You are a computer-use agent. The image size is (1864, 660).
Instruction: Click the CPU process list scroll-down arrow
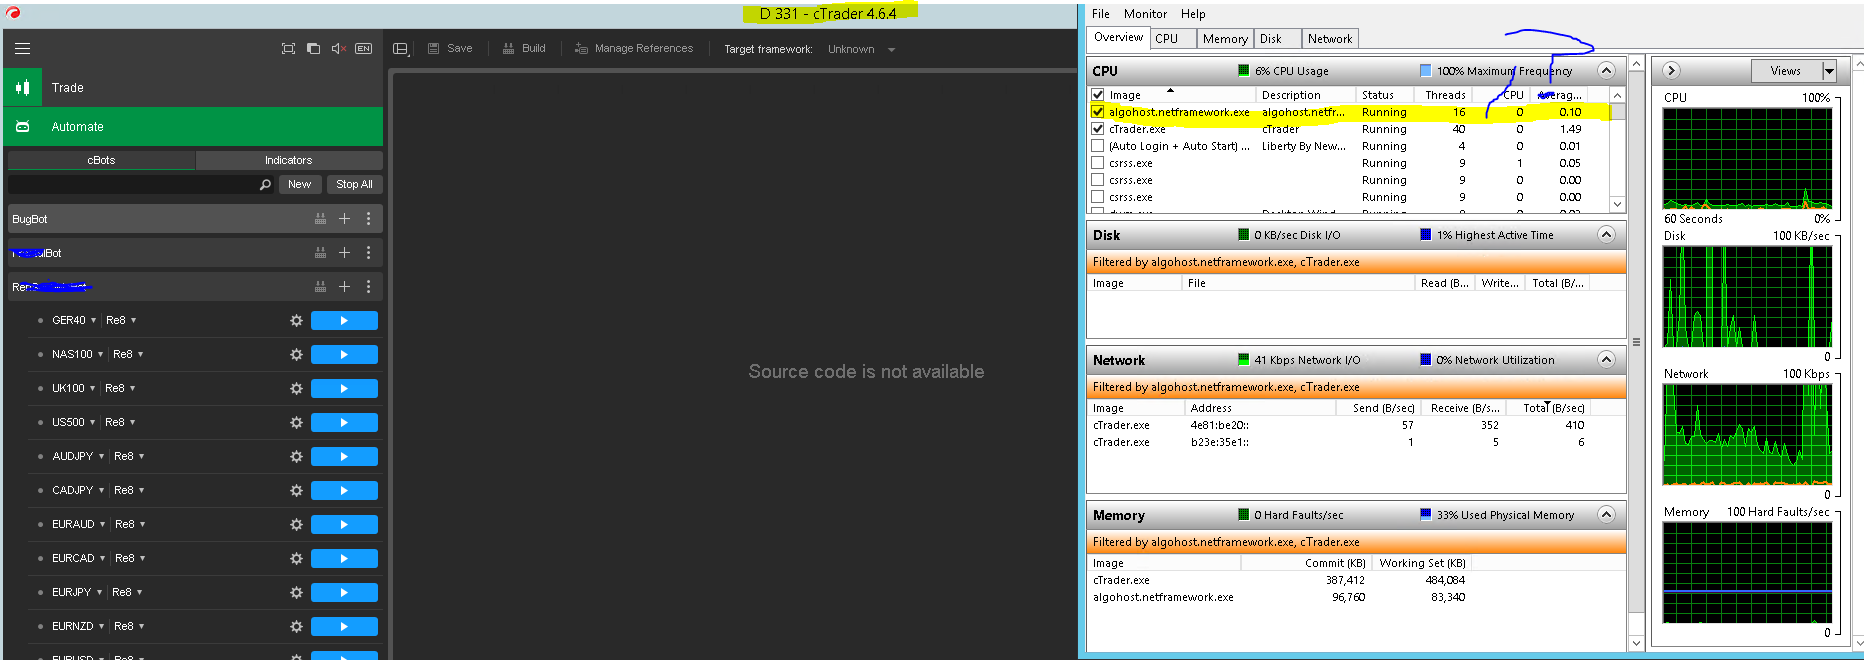coord(1617,204)
